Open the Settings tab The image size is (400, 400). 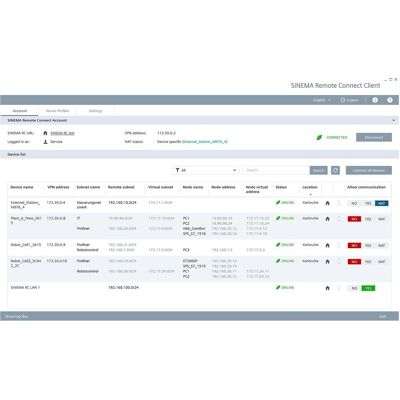95,111
